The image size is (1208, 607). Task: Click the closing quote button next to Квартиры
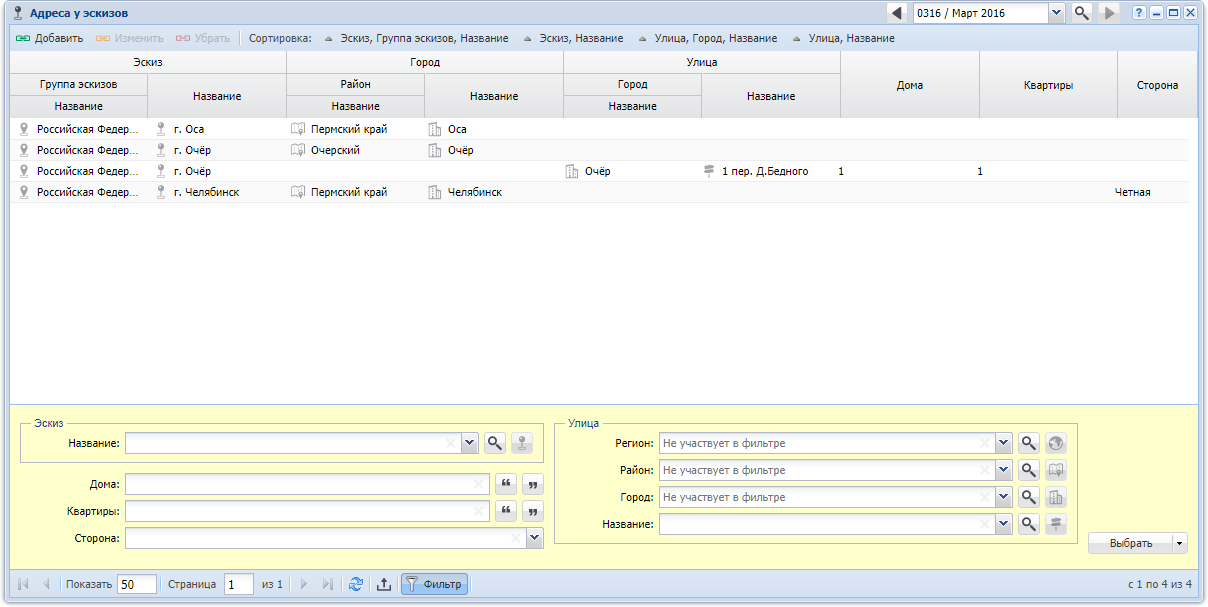point(533,511)
